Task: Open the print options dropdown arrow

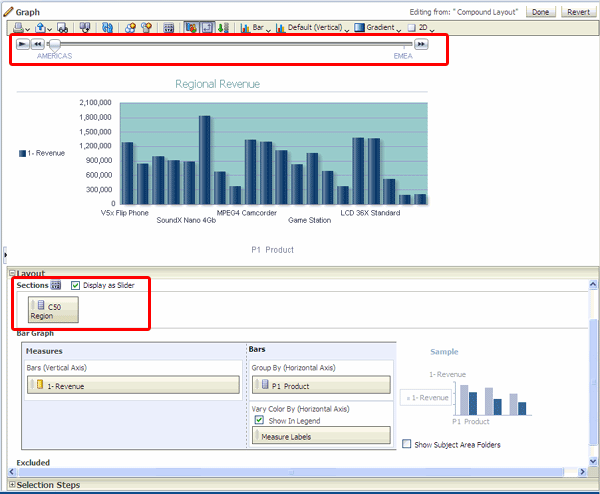Action: 27,29
